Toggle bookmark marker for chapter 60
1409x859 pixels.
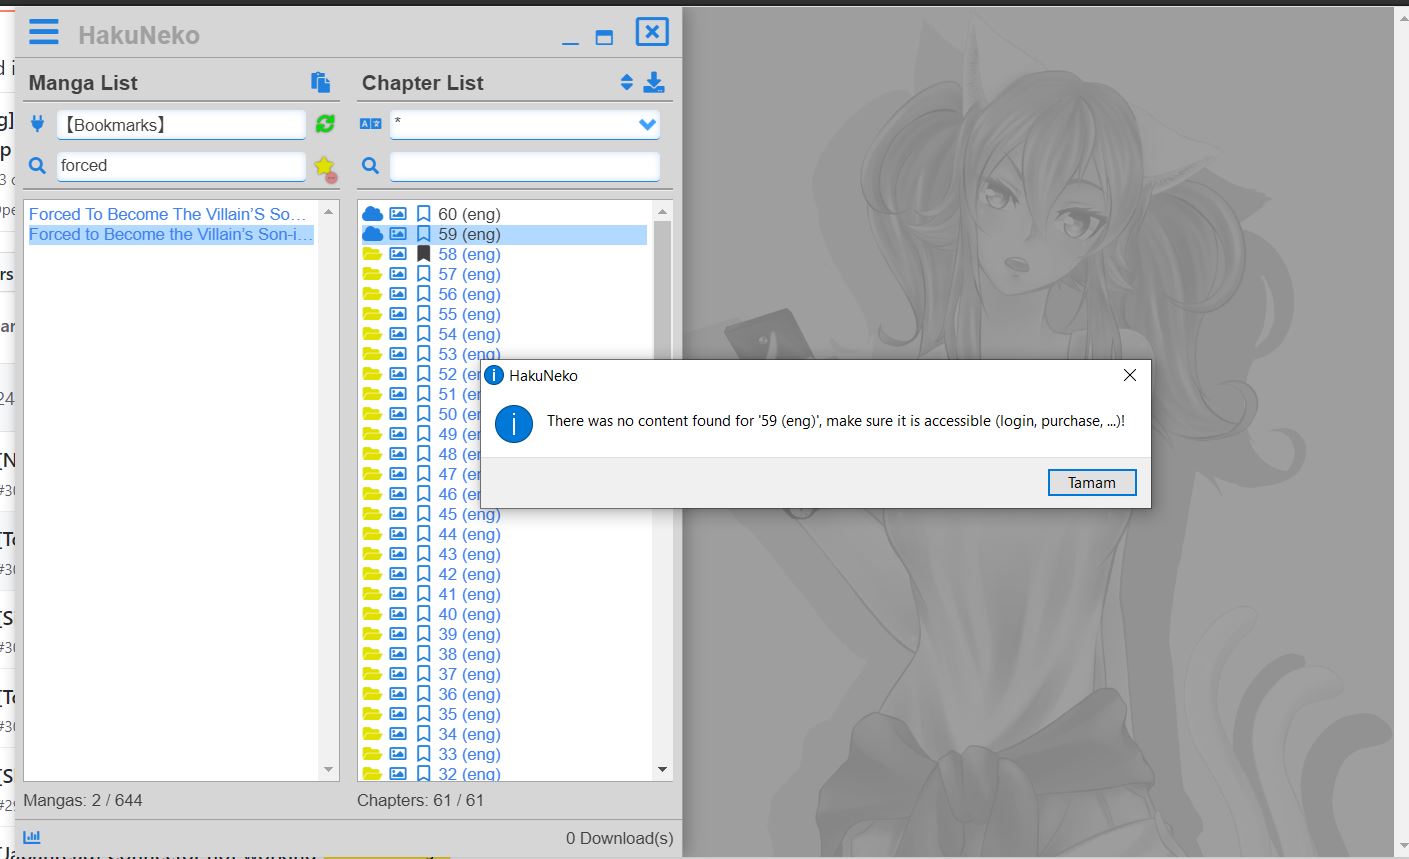click(423, 214)
